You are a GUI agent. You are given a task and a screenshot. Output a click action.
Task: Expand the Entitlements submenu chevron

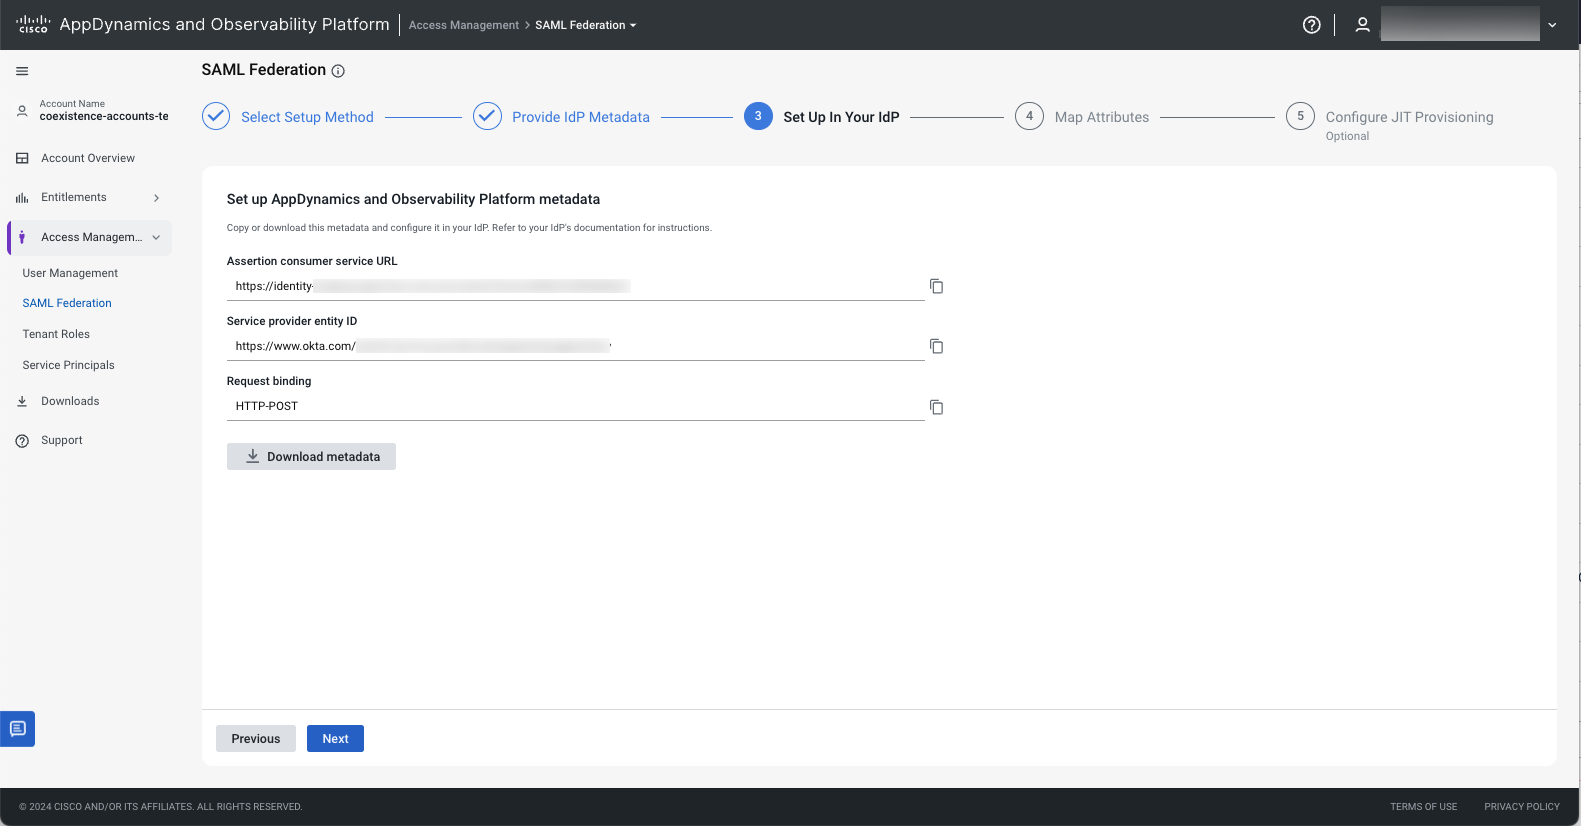click(157, 198)
